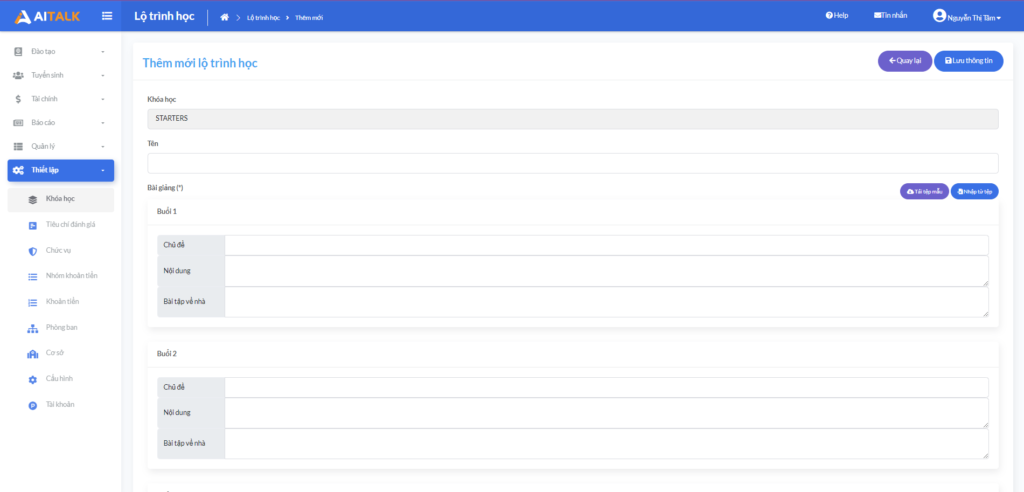Open Chức vụ in the sidebar

click(x=59, y=250)
